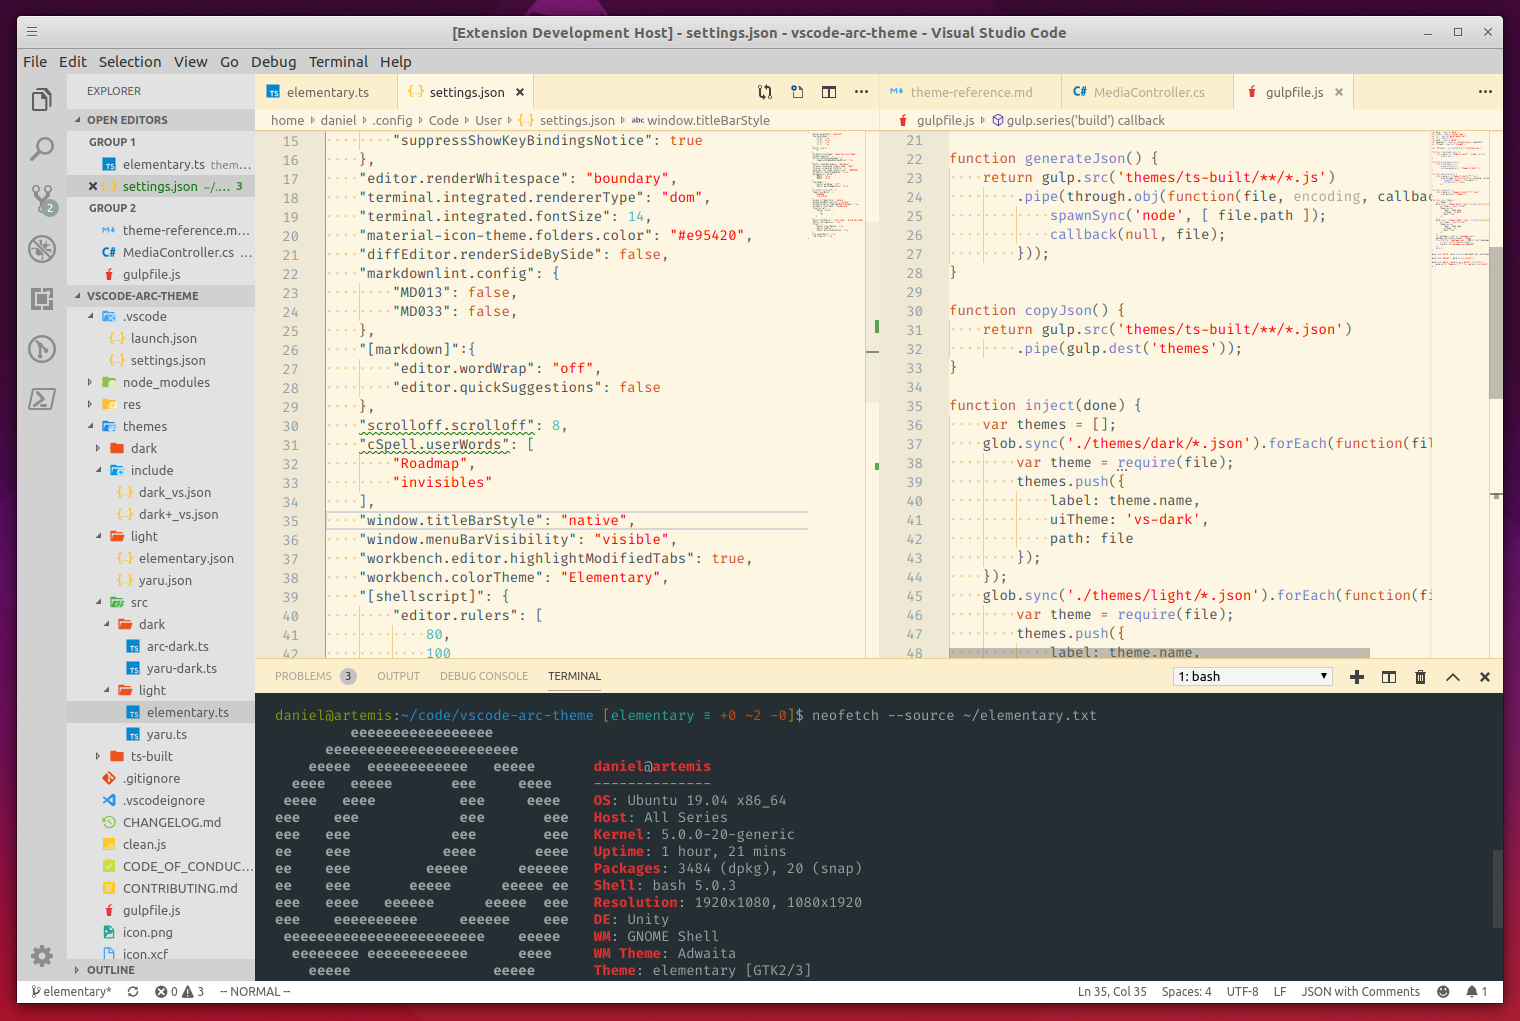
Task: Click UTF-8 encoding in the status bar
Action: (1242, 991)
